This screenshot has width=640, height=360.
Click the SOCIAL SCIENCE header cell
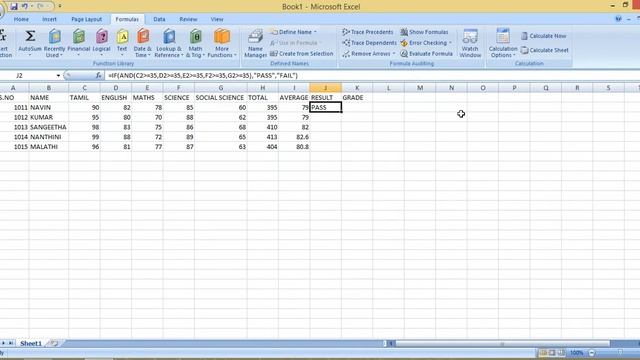[x=221, y=98]
